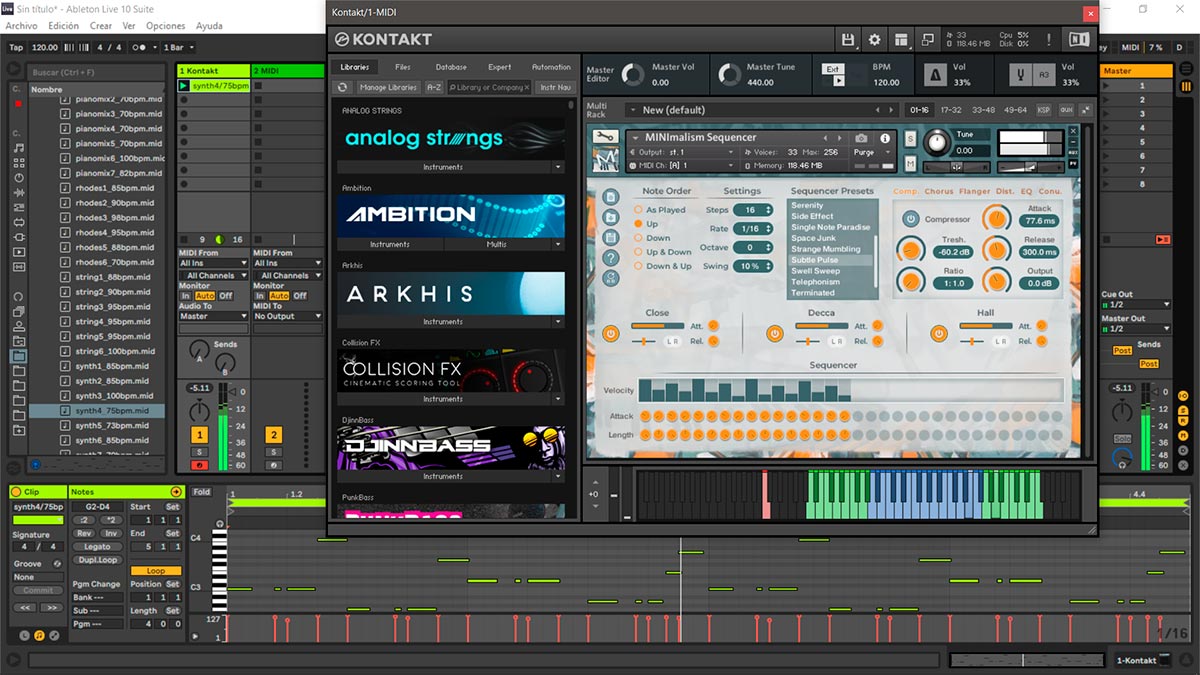Show rack channels 17-32
Screen dimensions: 1200x675
point(951,110)
